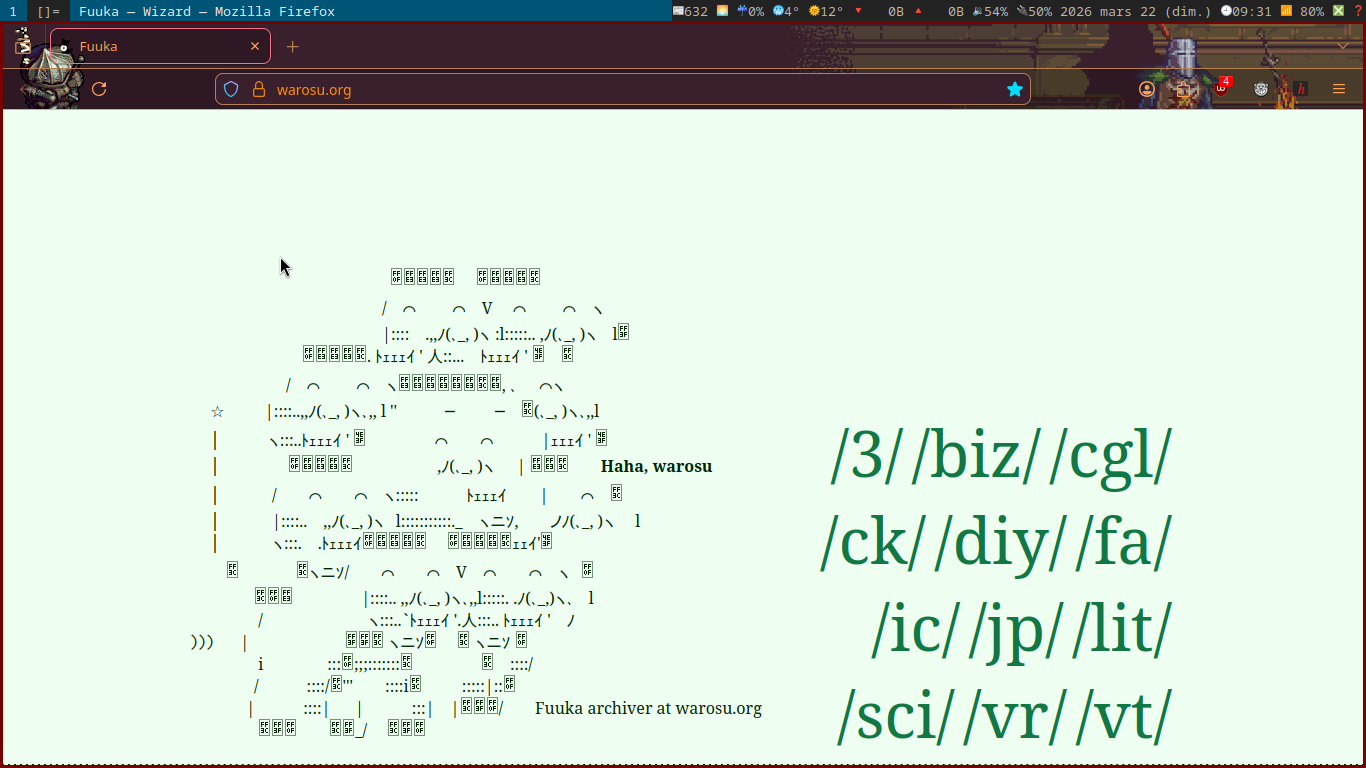The height and width of the screenshot is (768, 1366).
Task: Expand the list all tabs chevron
Action: pos(1343,46)
